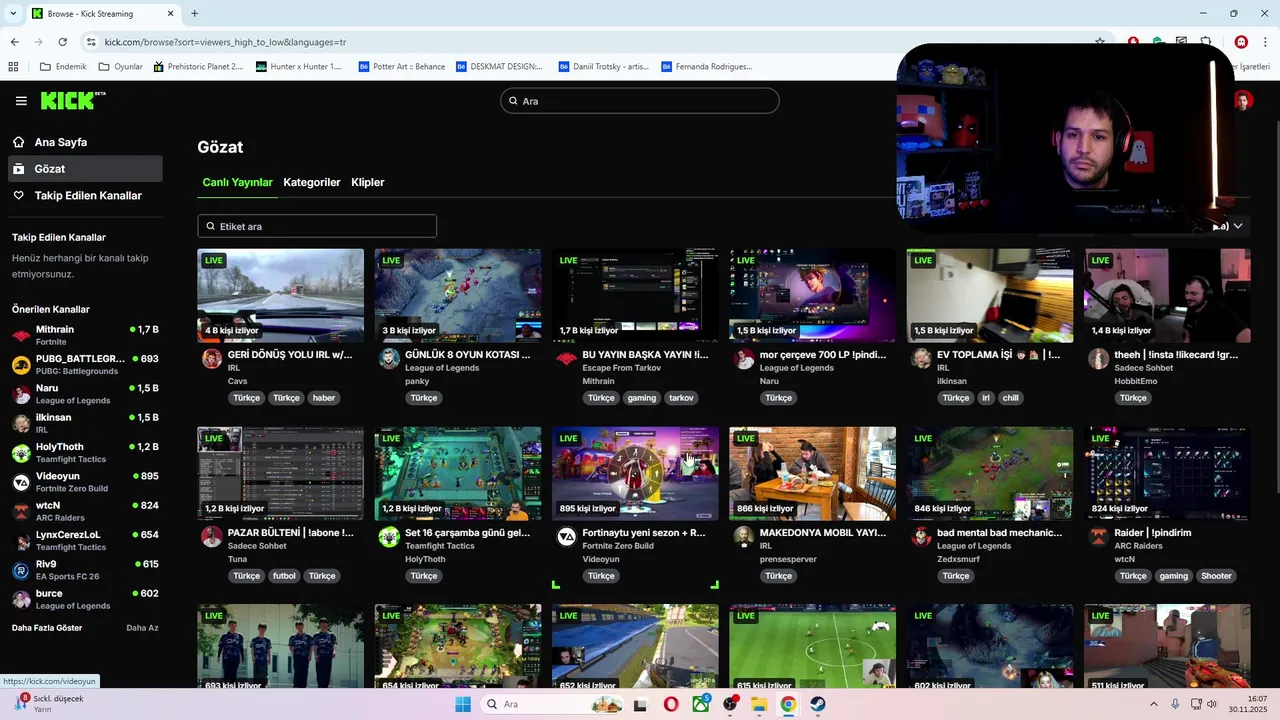Click the panky channel avatar

click(x=389, y=359)
